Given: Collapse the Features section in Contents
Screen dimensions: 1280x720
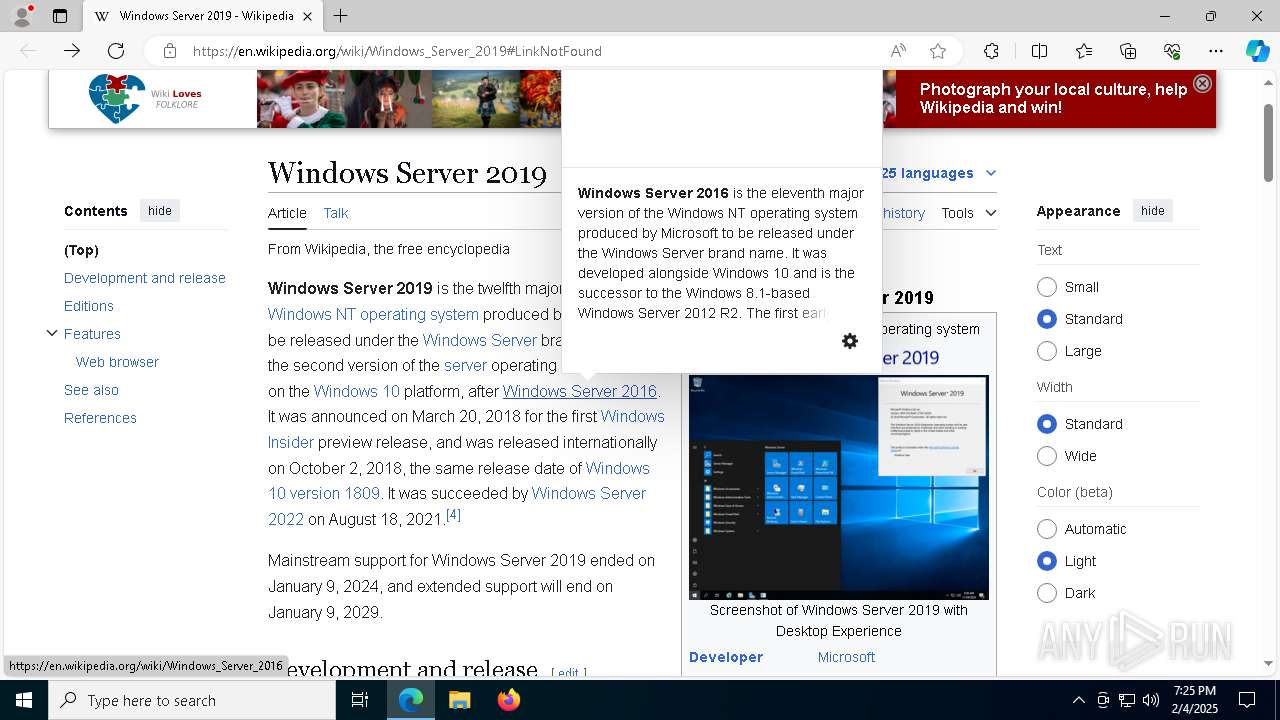Looking at the screenshot, I should pos(52,333).
